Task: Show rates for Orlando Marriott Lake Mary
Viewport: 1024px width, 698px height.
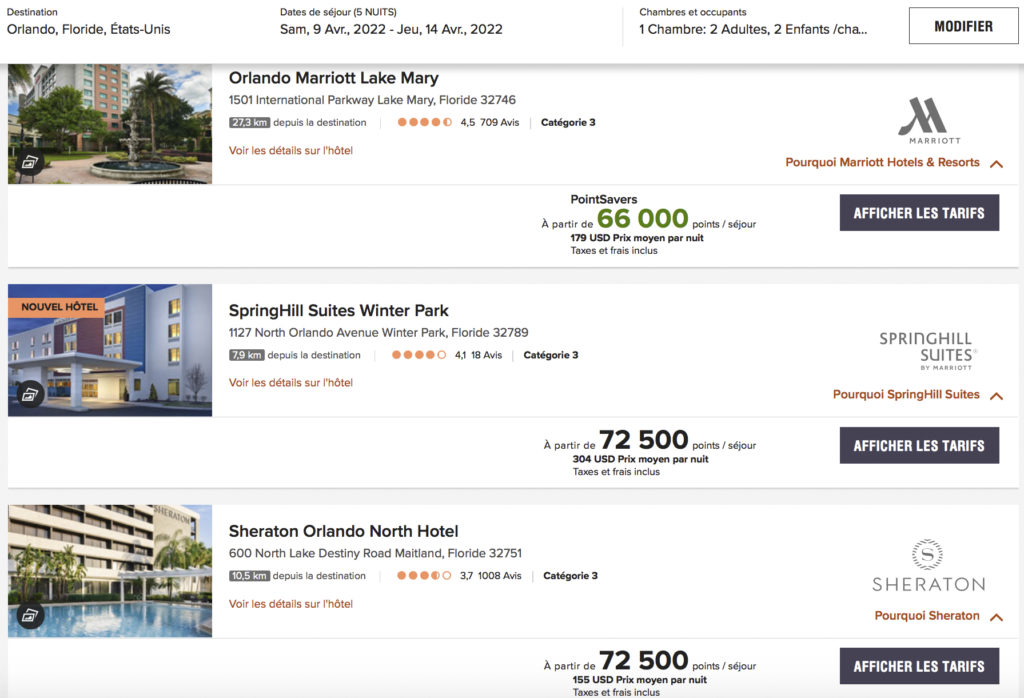Action: point(918,213)
